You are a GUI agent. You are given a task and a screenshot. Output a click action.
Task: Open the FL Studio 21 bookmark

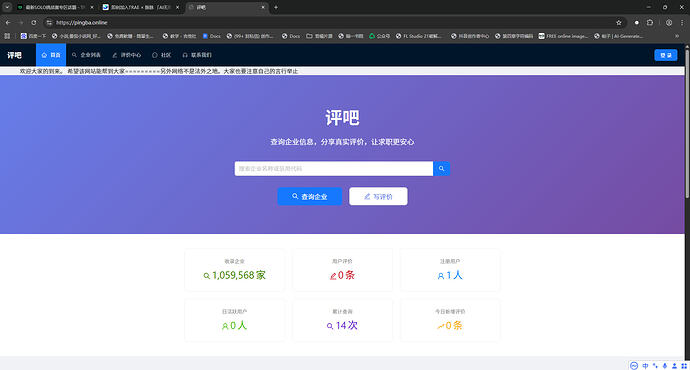click(x=418, y=36)
